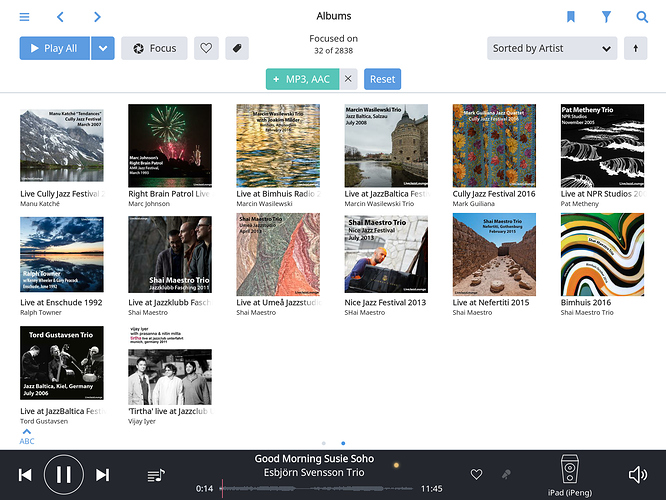The width and height of the screenshot is (666, 500).
Task: Select the second page dot indicator
Action: pos(343,443)
